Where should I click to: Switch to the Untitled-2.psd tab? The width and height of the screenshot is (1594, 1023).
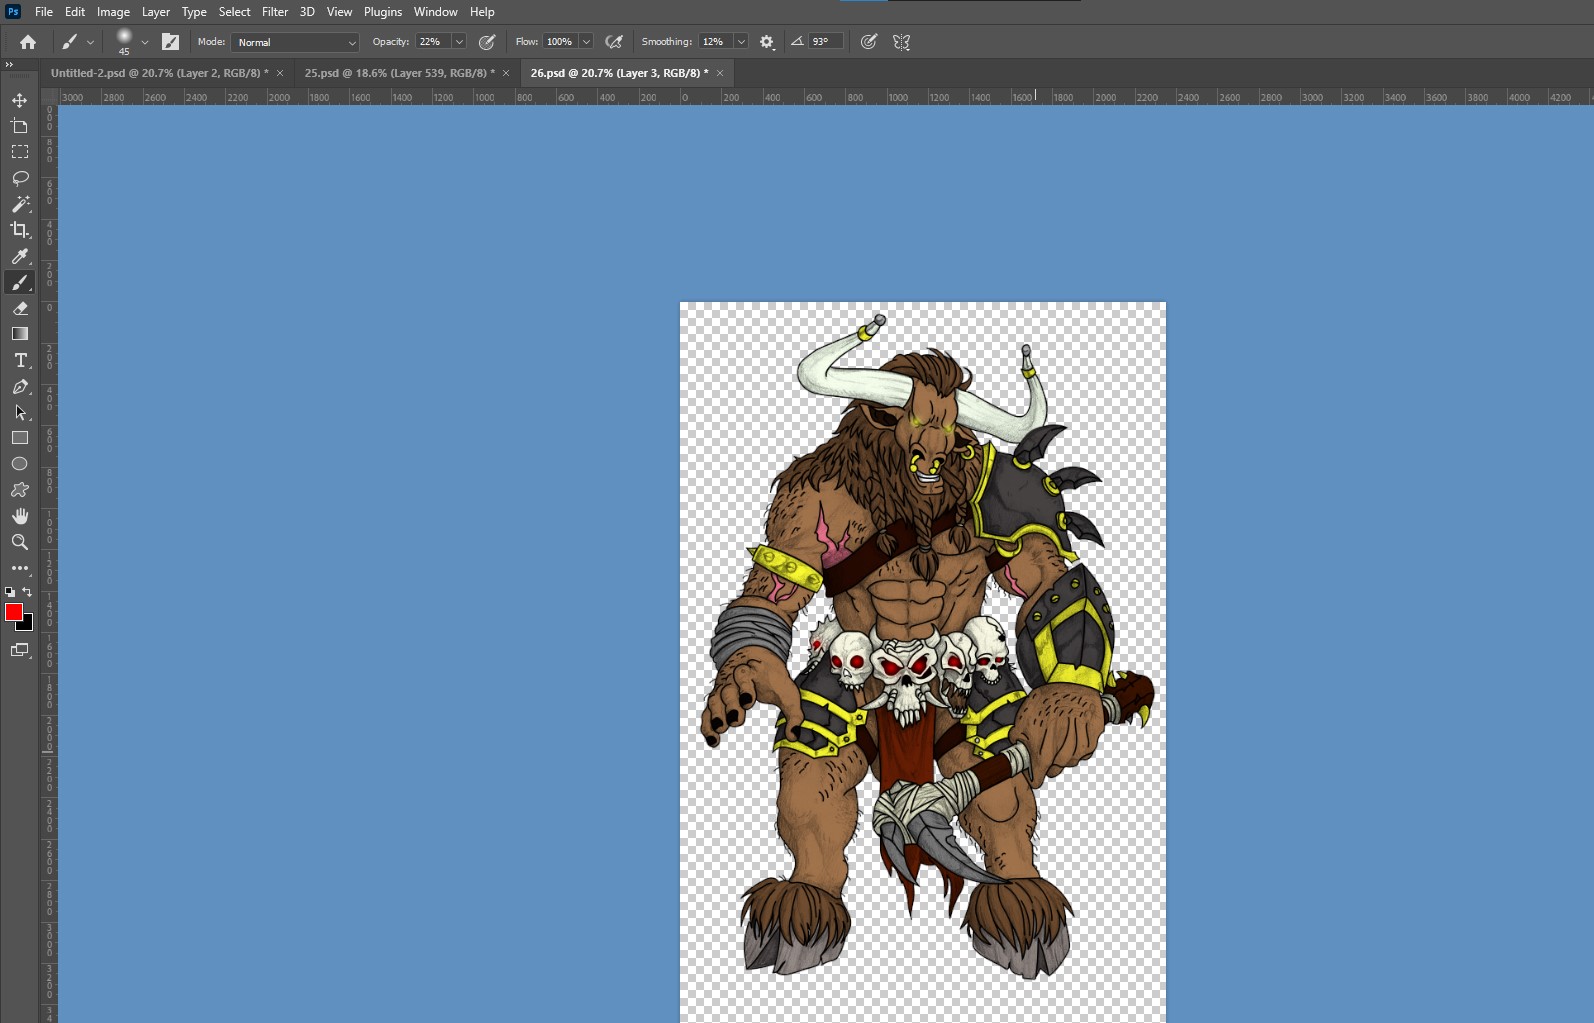point(159,73)
